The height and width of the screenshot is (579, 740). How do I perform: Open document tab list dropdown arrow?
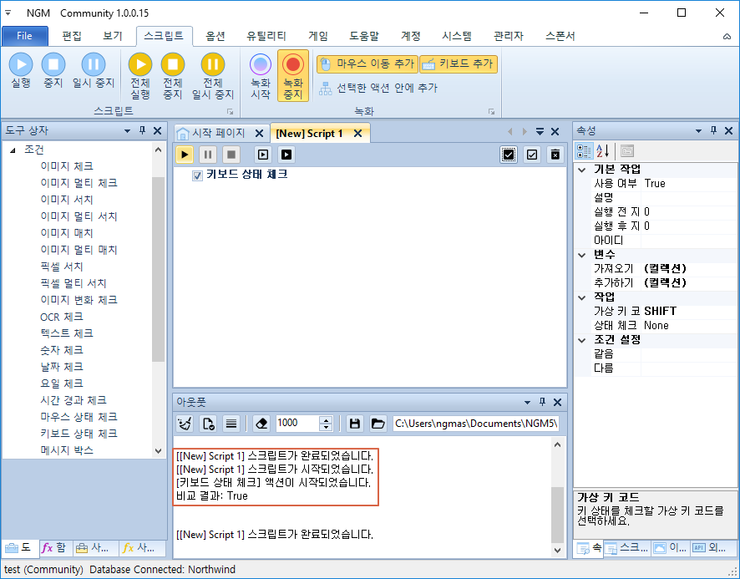[x=540, y=132]
